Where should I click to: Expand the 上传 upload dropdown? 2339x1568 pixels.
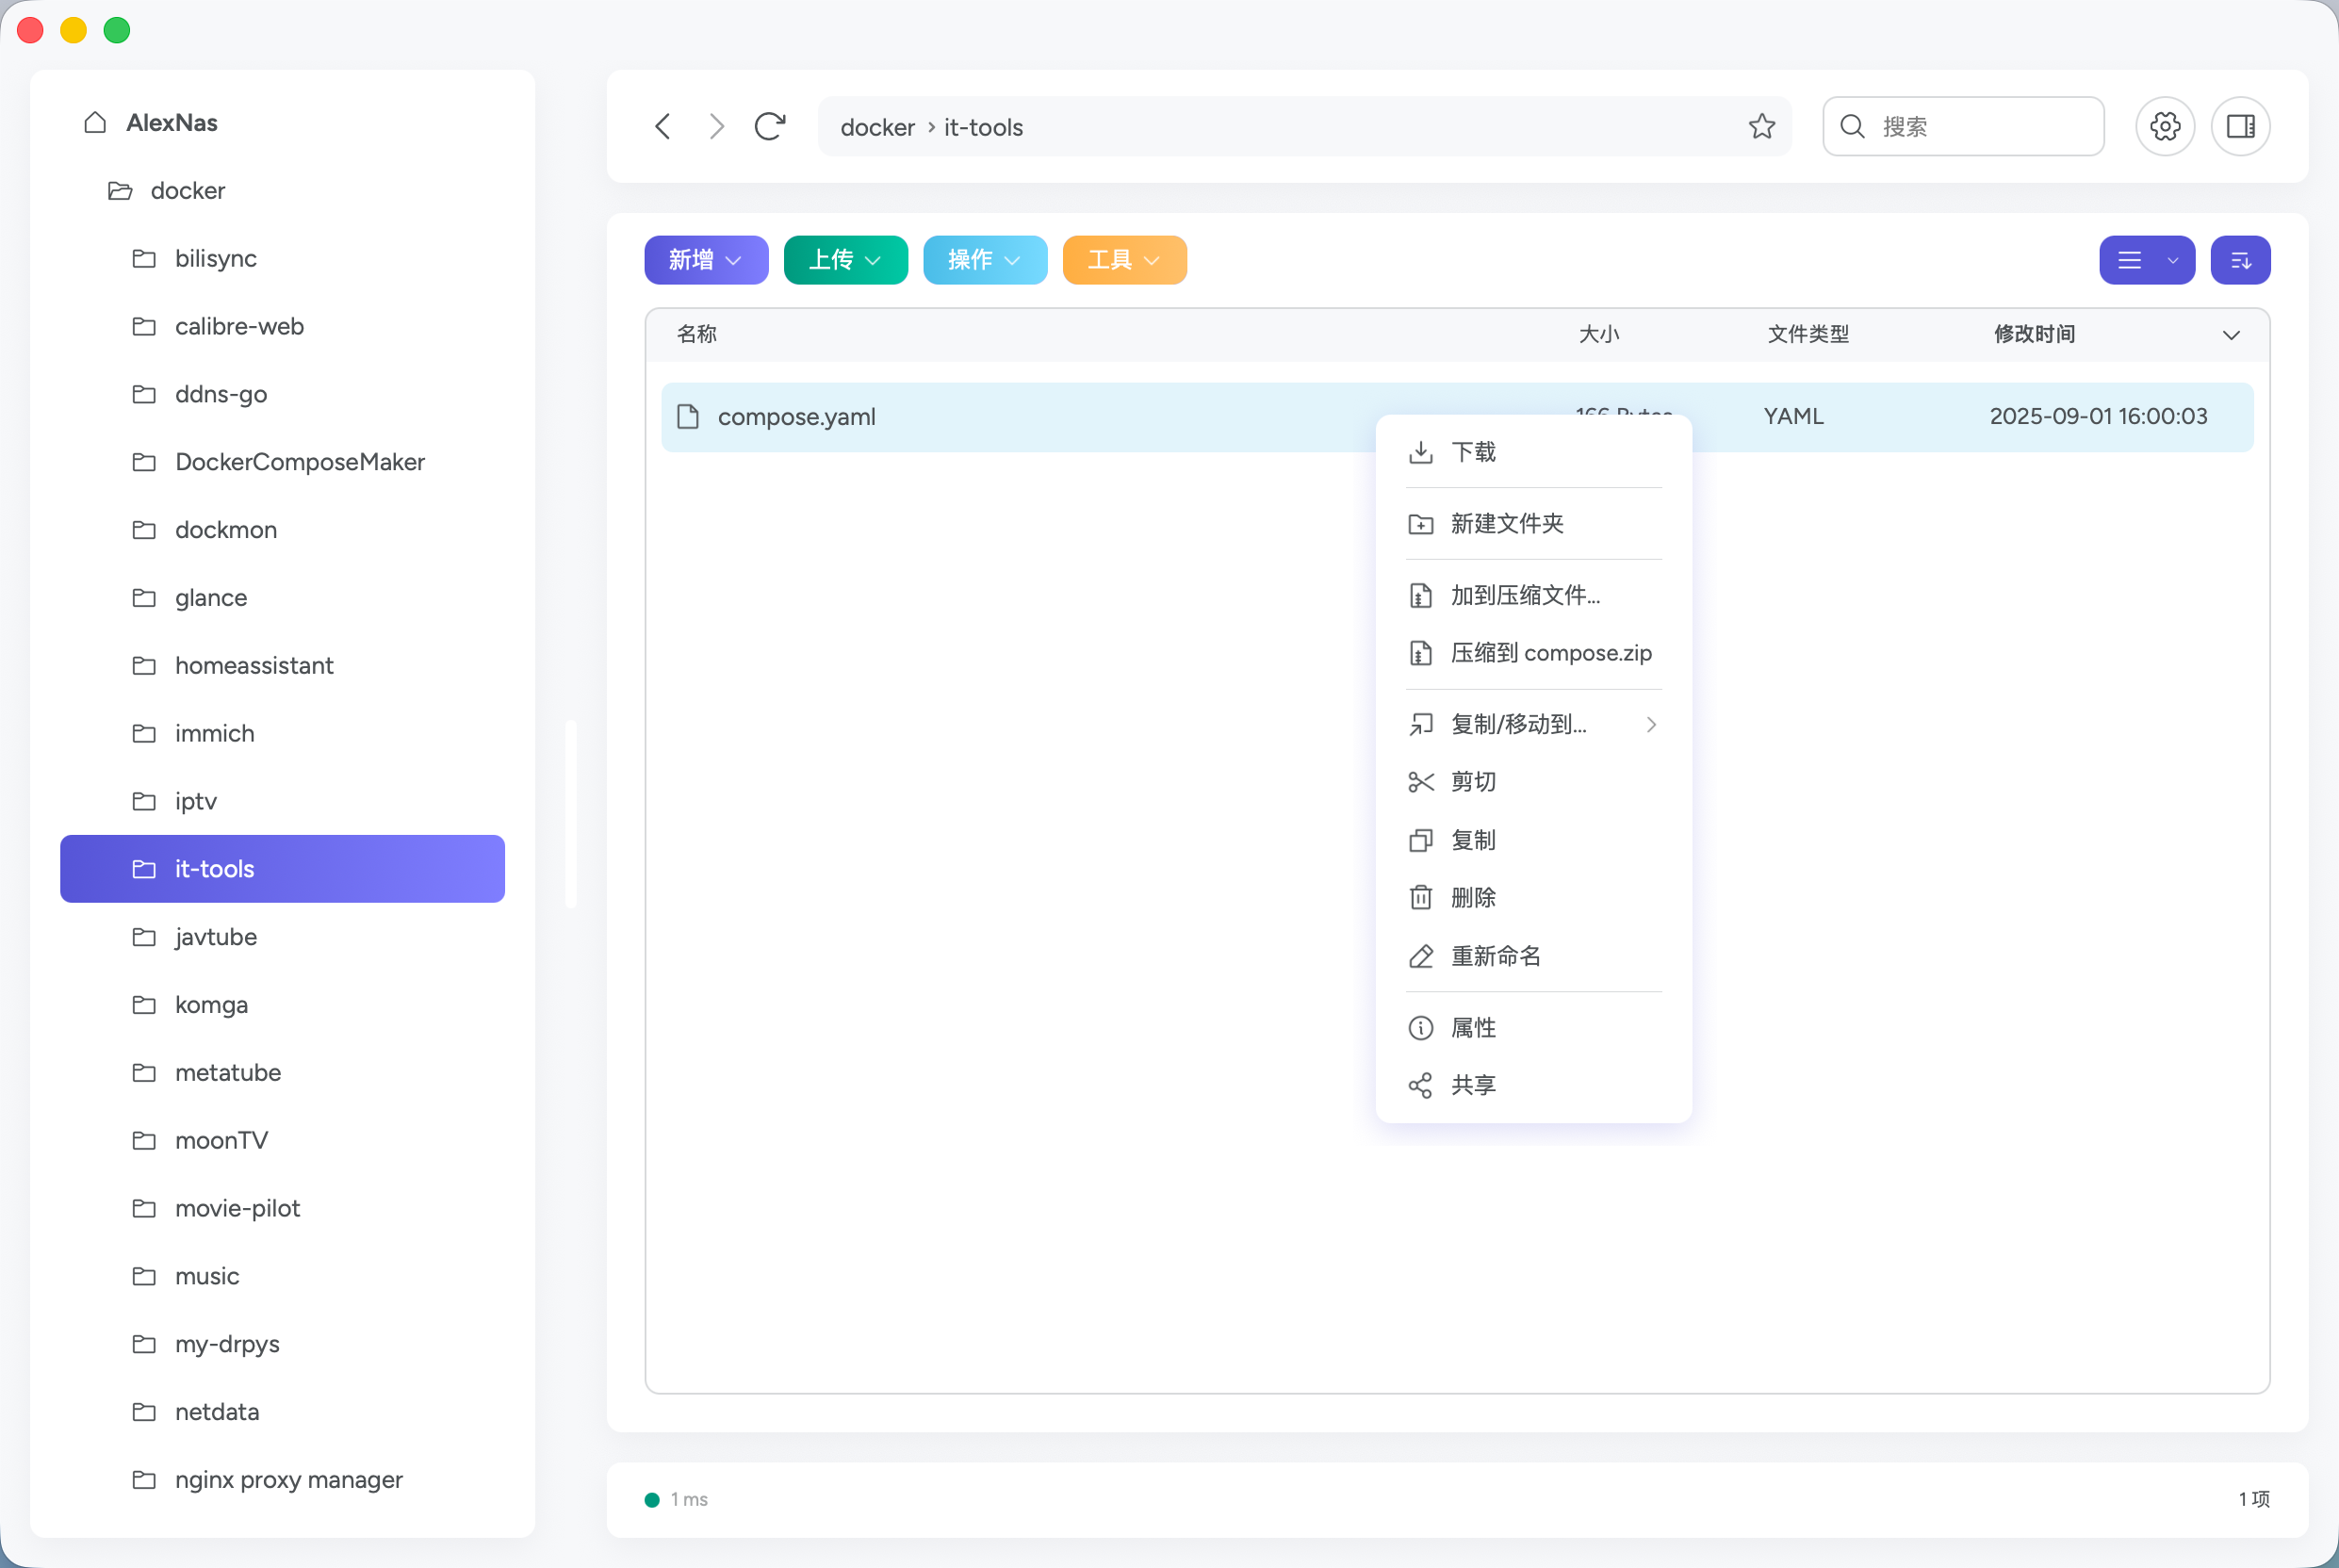845,261
